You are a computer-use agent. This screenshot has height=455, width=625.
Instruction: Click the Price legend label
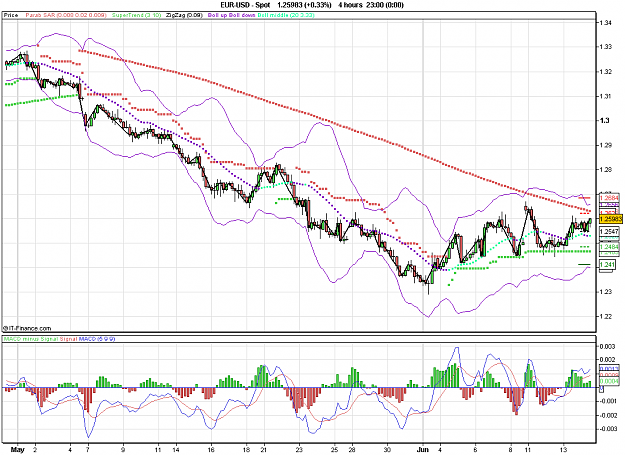[11, 15]
